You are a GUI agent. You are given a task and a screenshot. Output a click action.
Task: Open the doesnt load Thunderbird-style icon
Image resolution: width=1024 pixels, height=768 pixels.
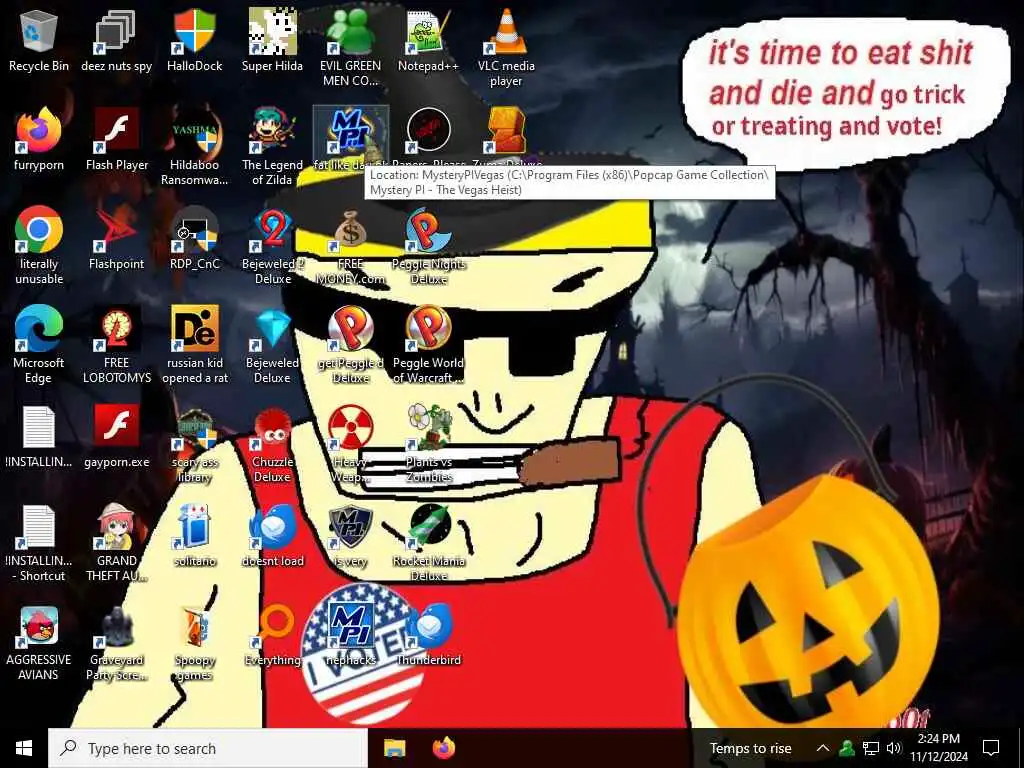point(272,536)
